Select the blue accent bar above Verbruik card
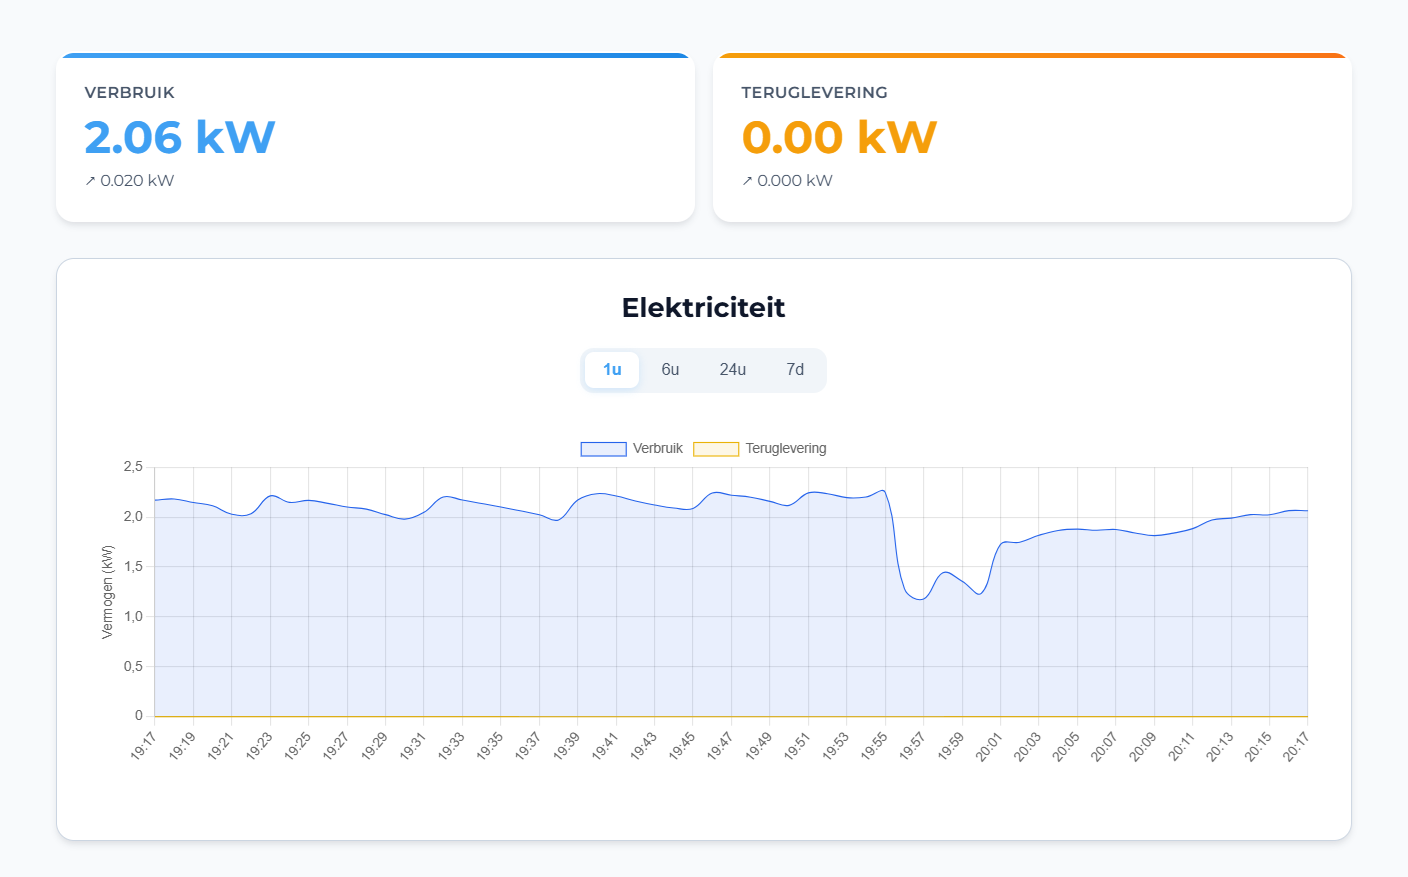 [x=375, y=57]
